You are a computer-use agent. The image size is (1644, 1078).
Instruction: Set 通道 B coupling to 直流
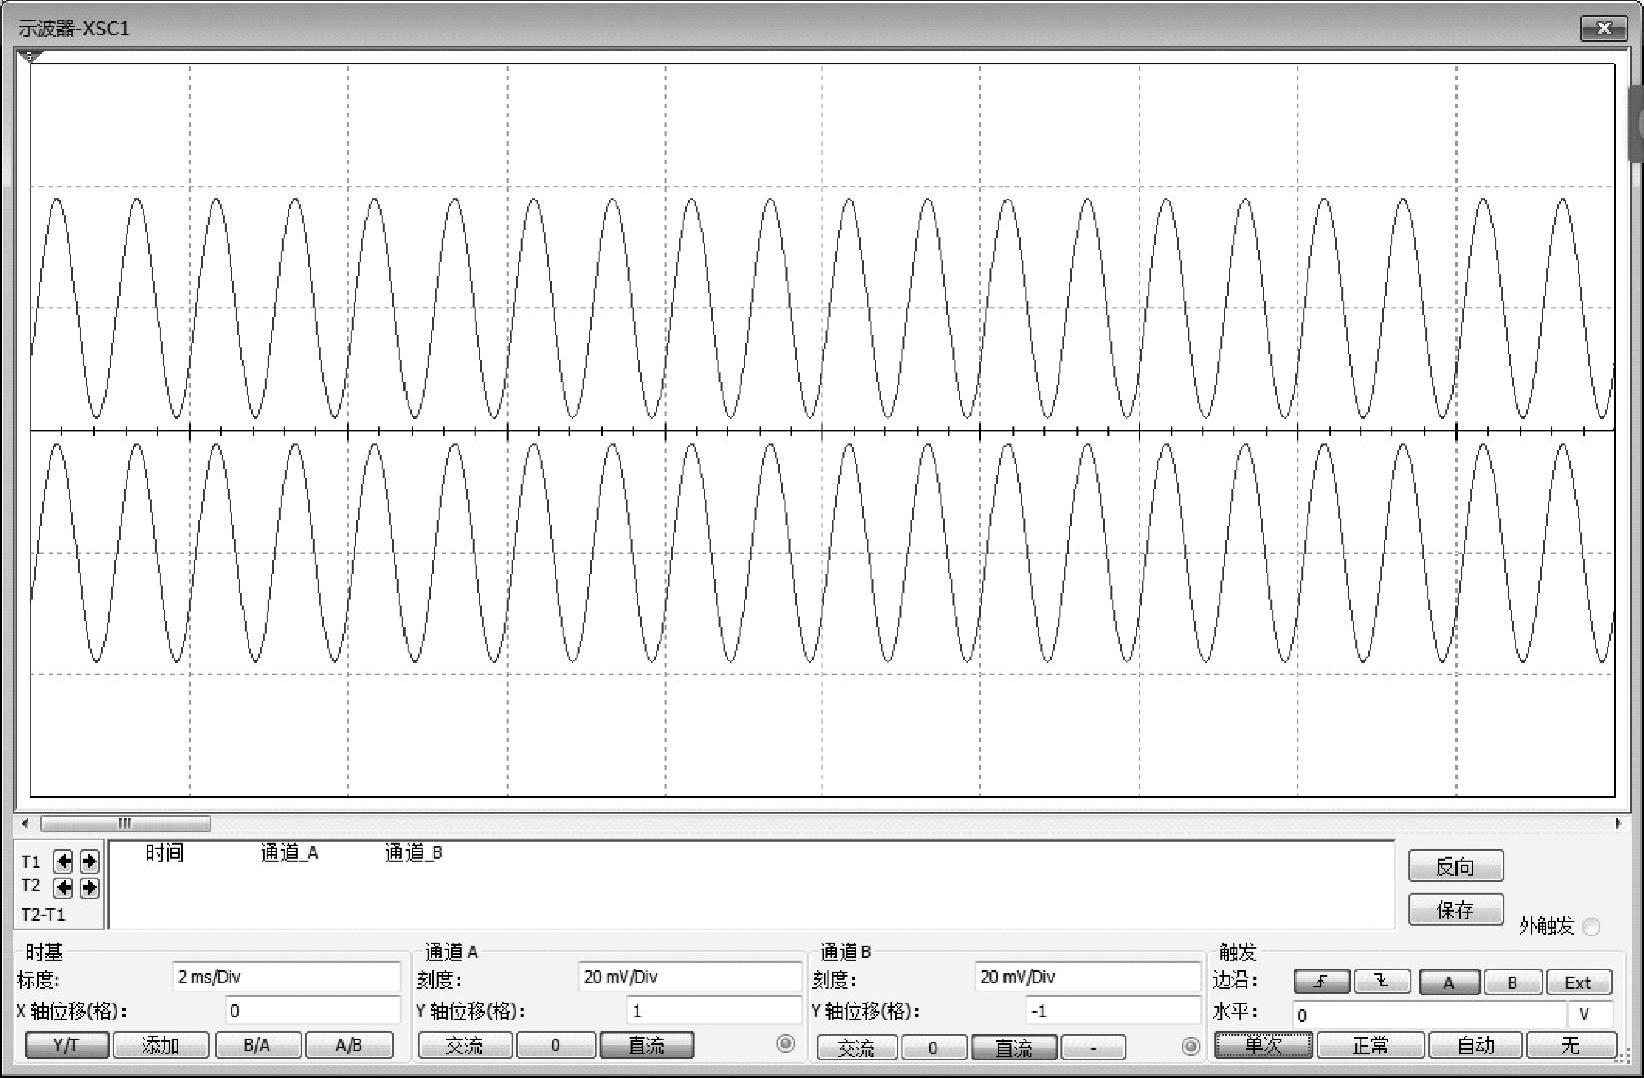click(1014, 1047)
